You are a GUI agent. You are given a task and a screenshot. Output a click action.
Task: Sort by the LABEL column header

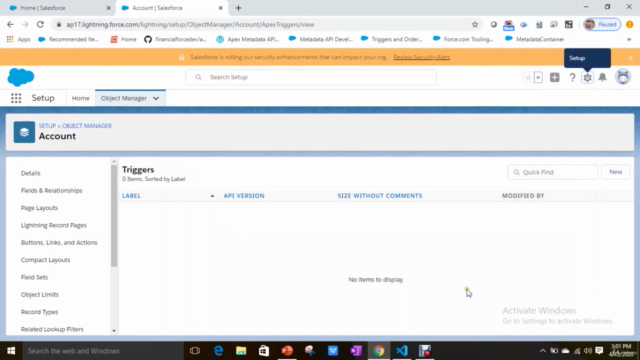(x=131, y=196)
